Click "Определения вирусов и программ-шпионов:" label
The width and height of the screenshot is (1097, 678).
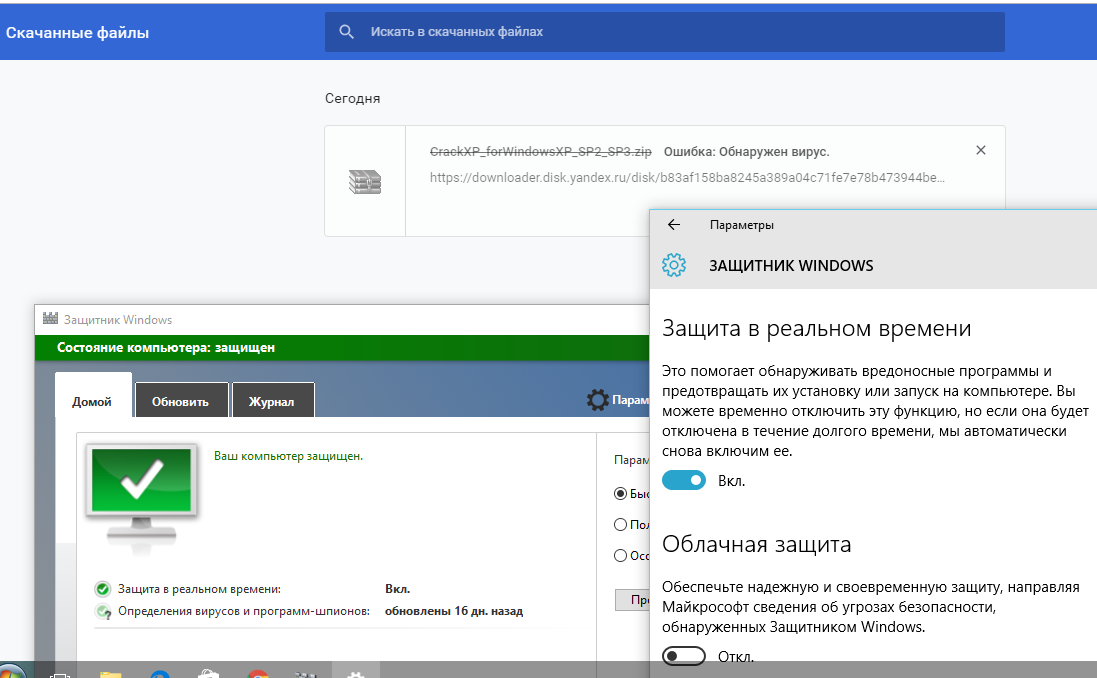[x=243, y=611]
